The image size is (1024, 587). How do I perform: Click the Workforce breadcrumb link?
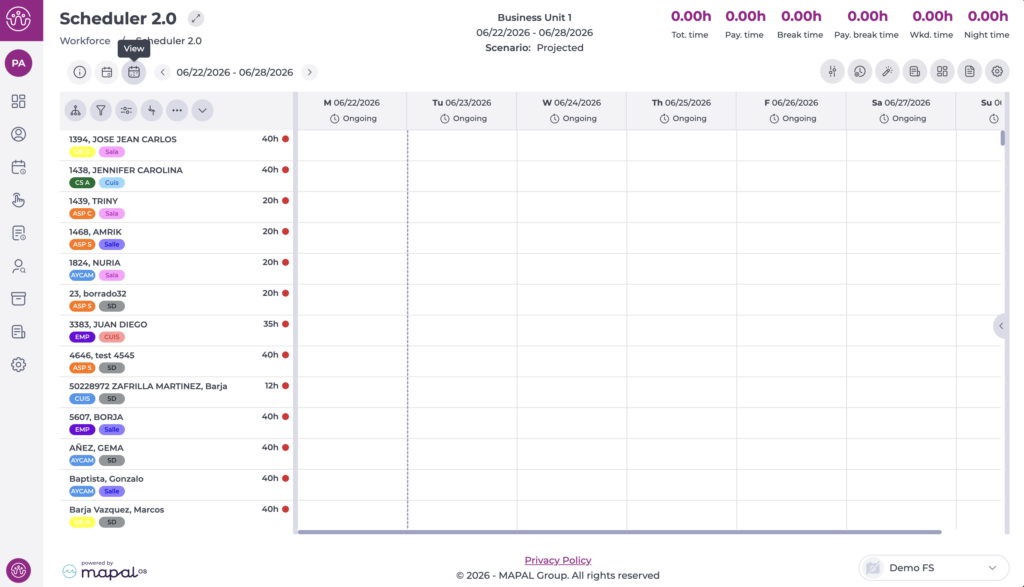tap(85, 40)
